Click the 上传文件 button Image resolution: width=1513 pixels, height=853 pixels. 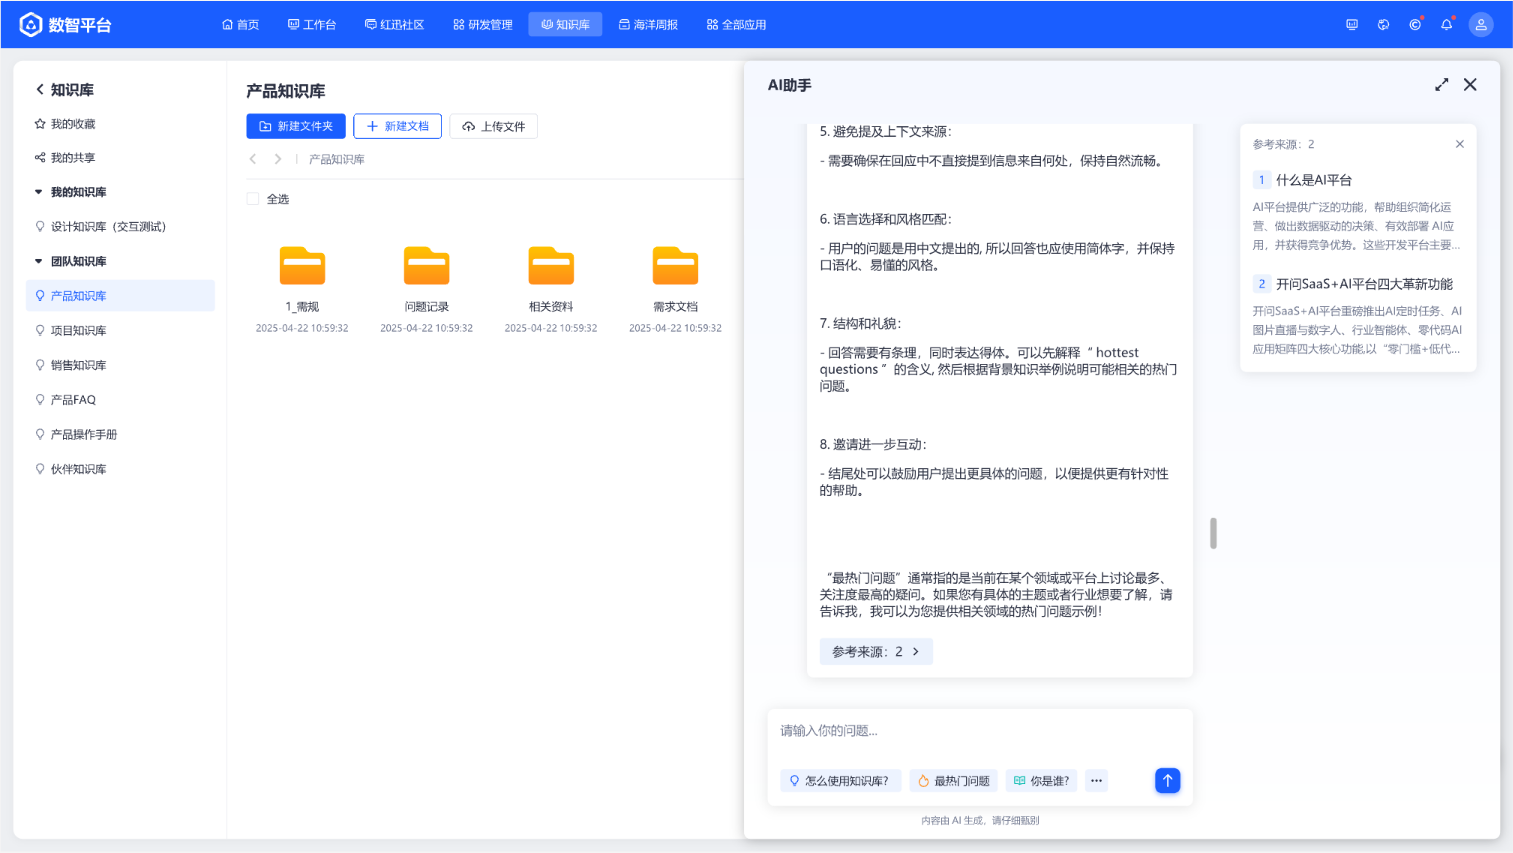[494, 126]
